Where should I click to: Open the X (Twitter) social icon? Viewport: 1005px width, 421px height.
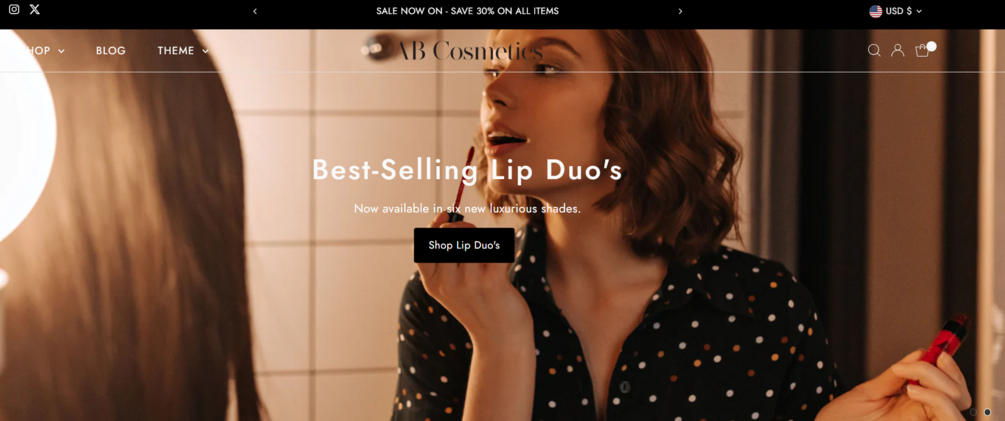(x=35, y=10)
